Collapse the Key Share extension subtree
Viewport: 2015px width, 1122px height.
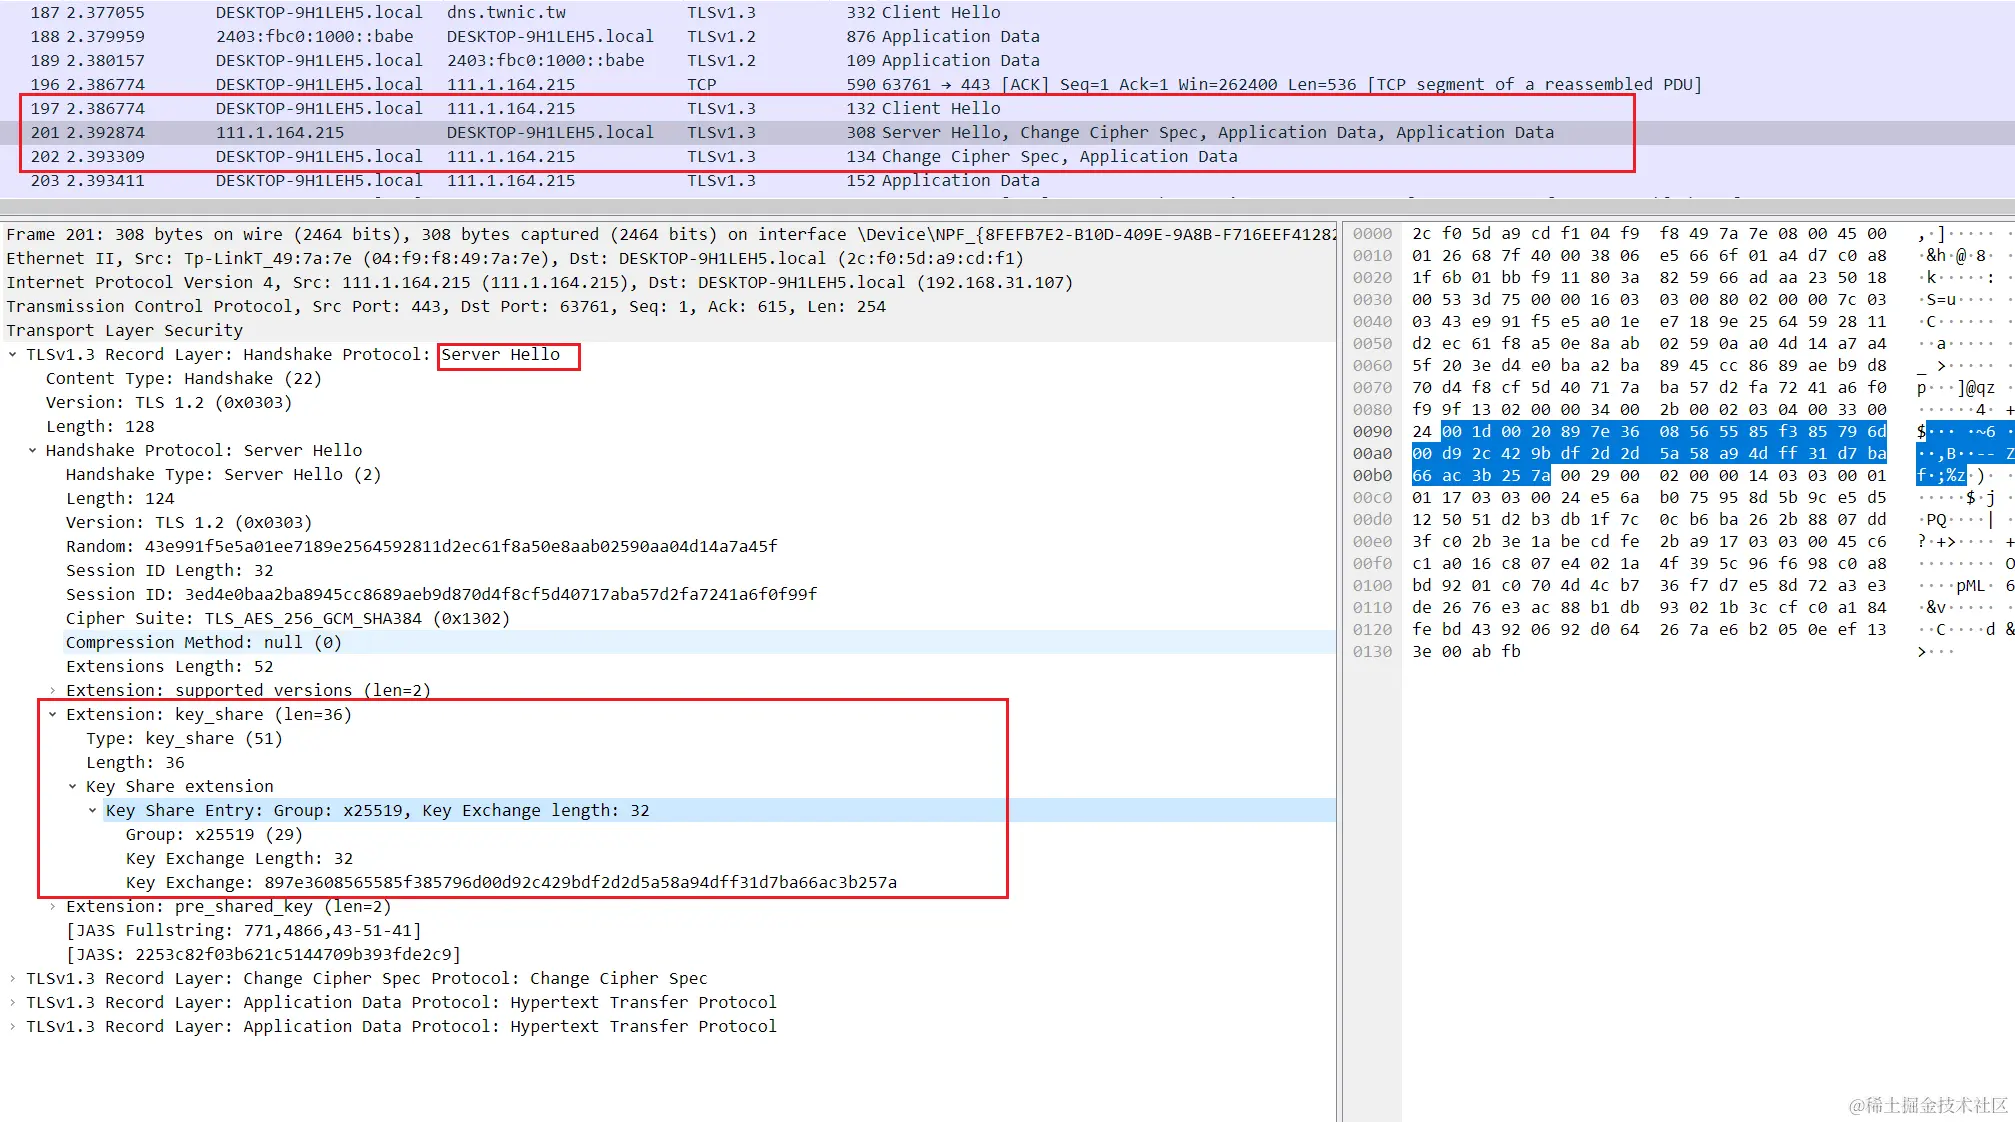[72, 787]
